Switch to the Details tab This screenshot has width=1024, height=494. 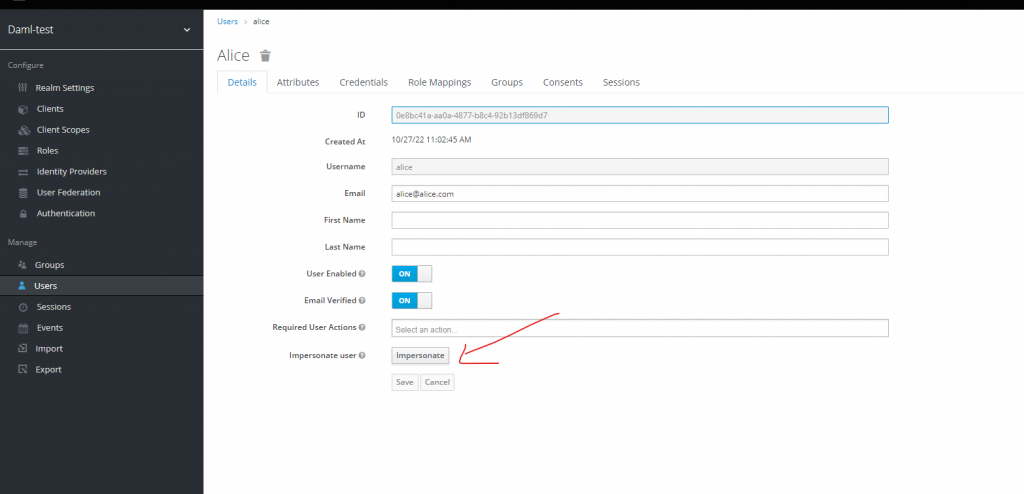coord(242,82)
